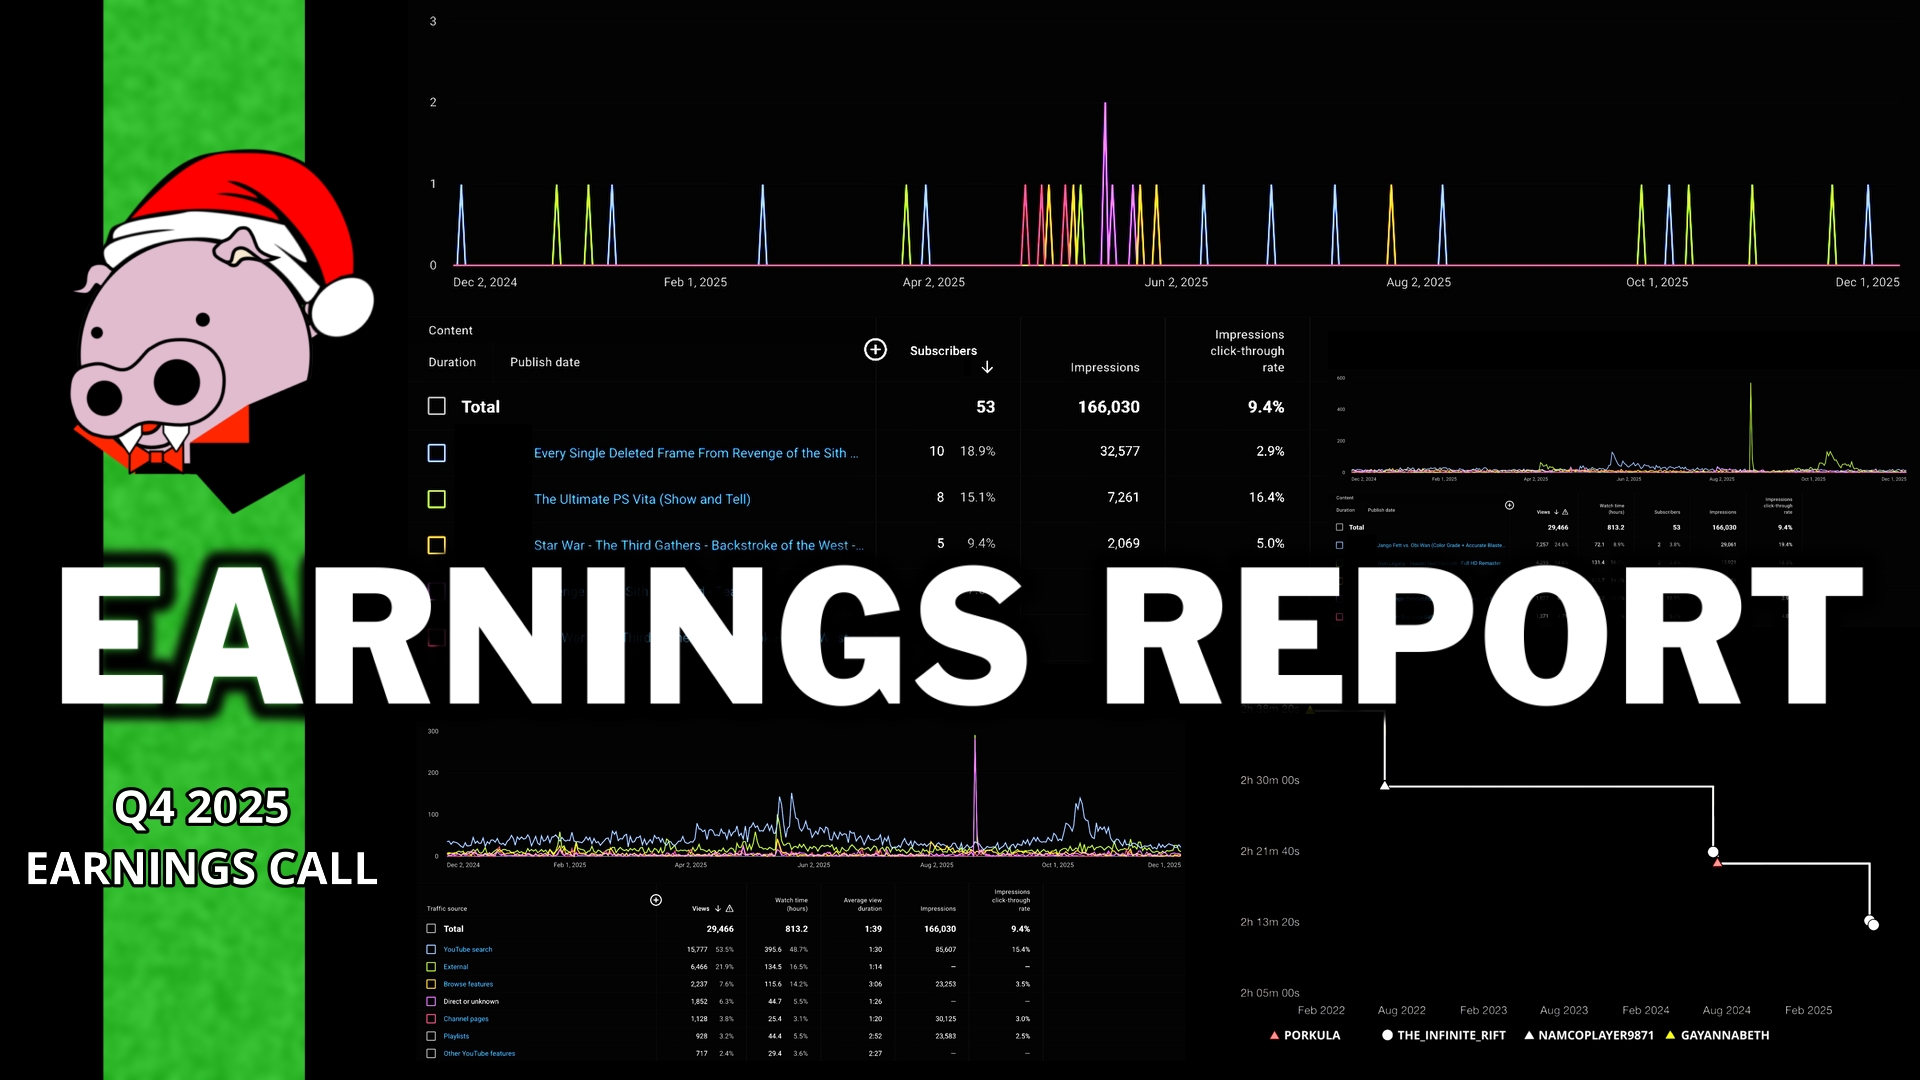Click the Subscribers sort arrow icon
Viewport: 1920px width, 1080px height.
tap(987, 368)
